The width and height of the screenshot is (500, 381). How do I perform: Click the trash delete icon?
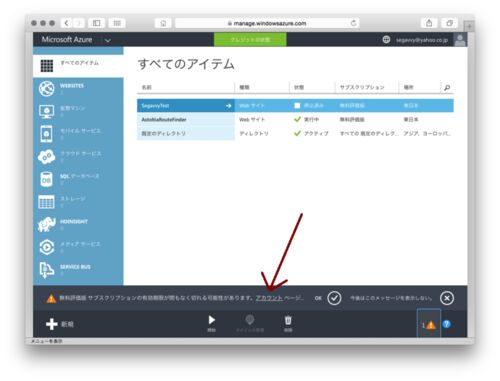(x=288, y=320)
